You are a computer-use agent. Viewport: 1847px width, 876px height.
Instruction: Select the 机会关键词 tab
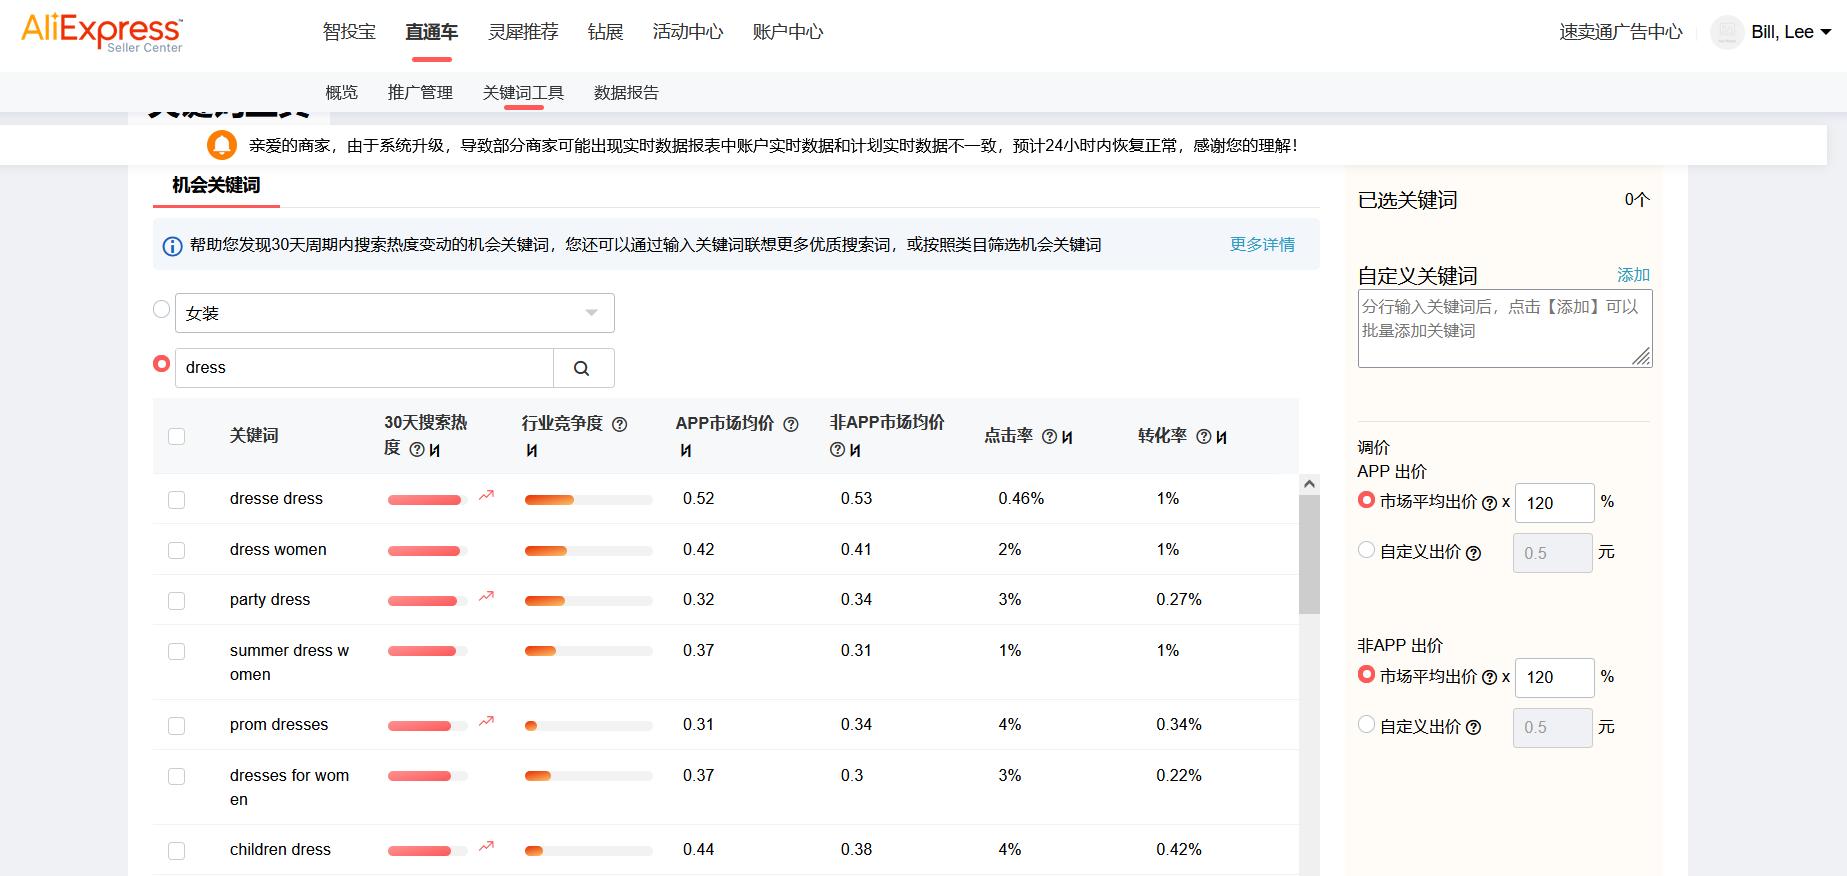216,185
